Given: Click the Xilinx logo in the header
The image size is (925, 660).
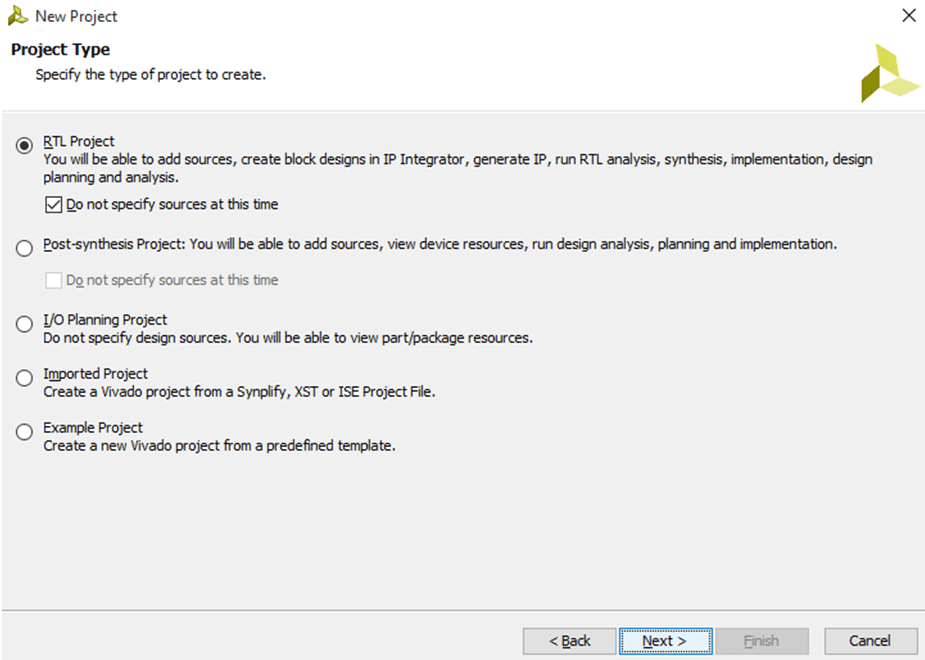Looking at the screenshot, I should (x=889, y=73).
